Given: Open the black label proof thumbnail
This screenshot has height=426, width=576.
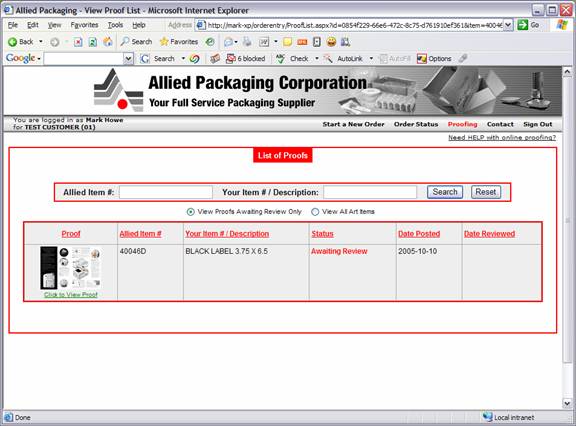Looking at the screenshot, I should [71, 268].
